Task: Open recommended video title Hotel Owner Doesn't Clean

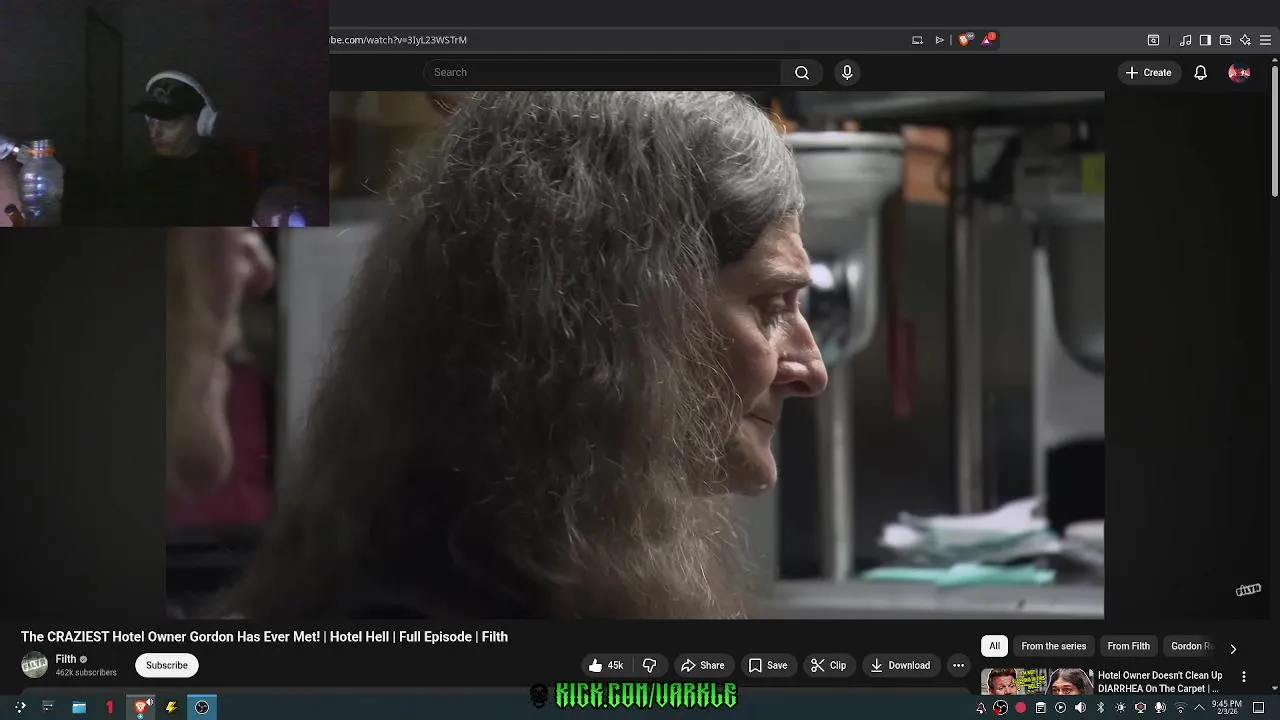Action: [1160, 681]
